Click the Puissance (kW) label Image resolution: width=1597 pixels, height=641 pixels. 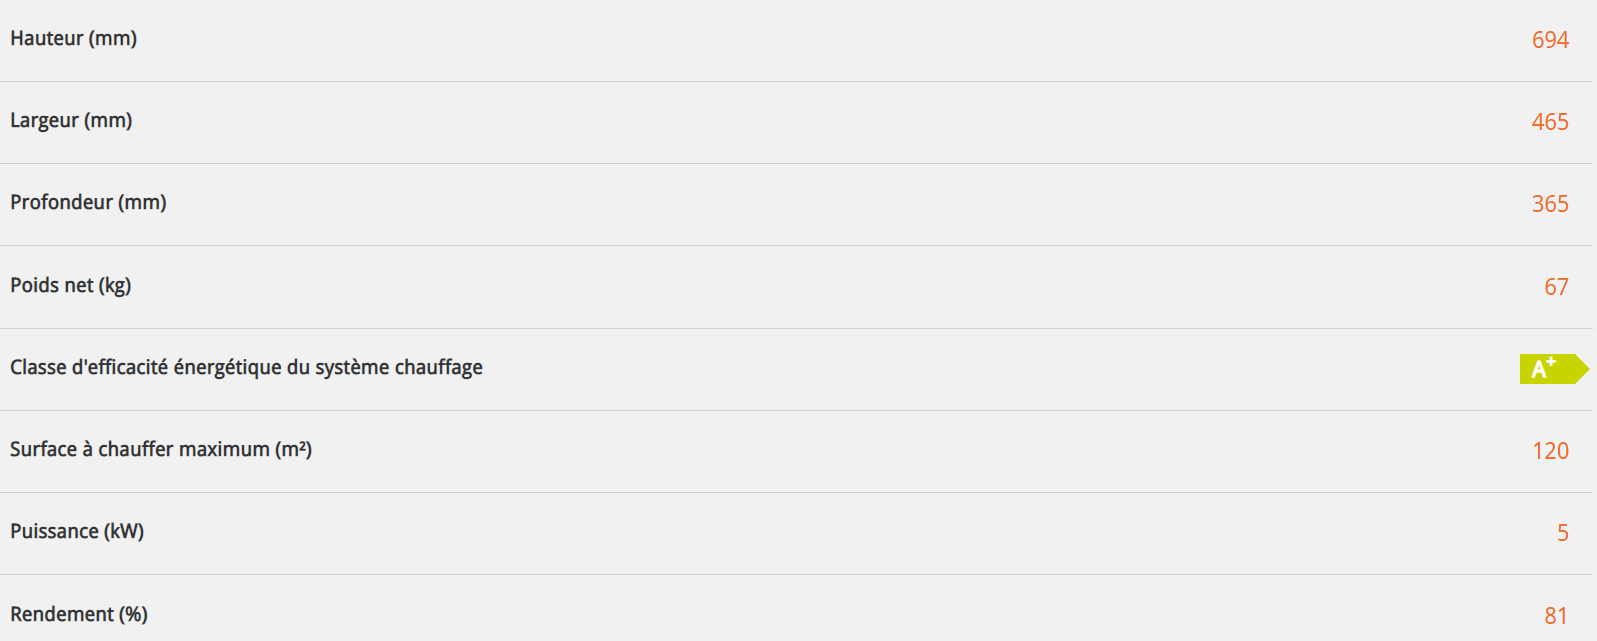click(77, 532)
